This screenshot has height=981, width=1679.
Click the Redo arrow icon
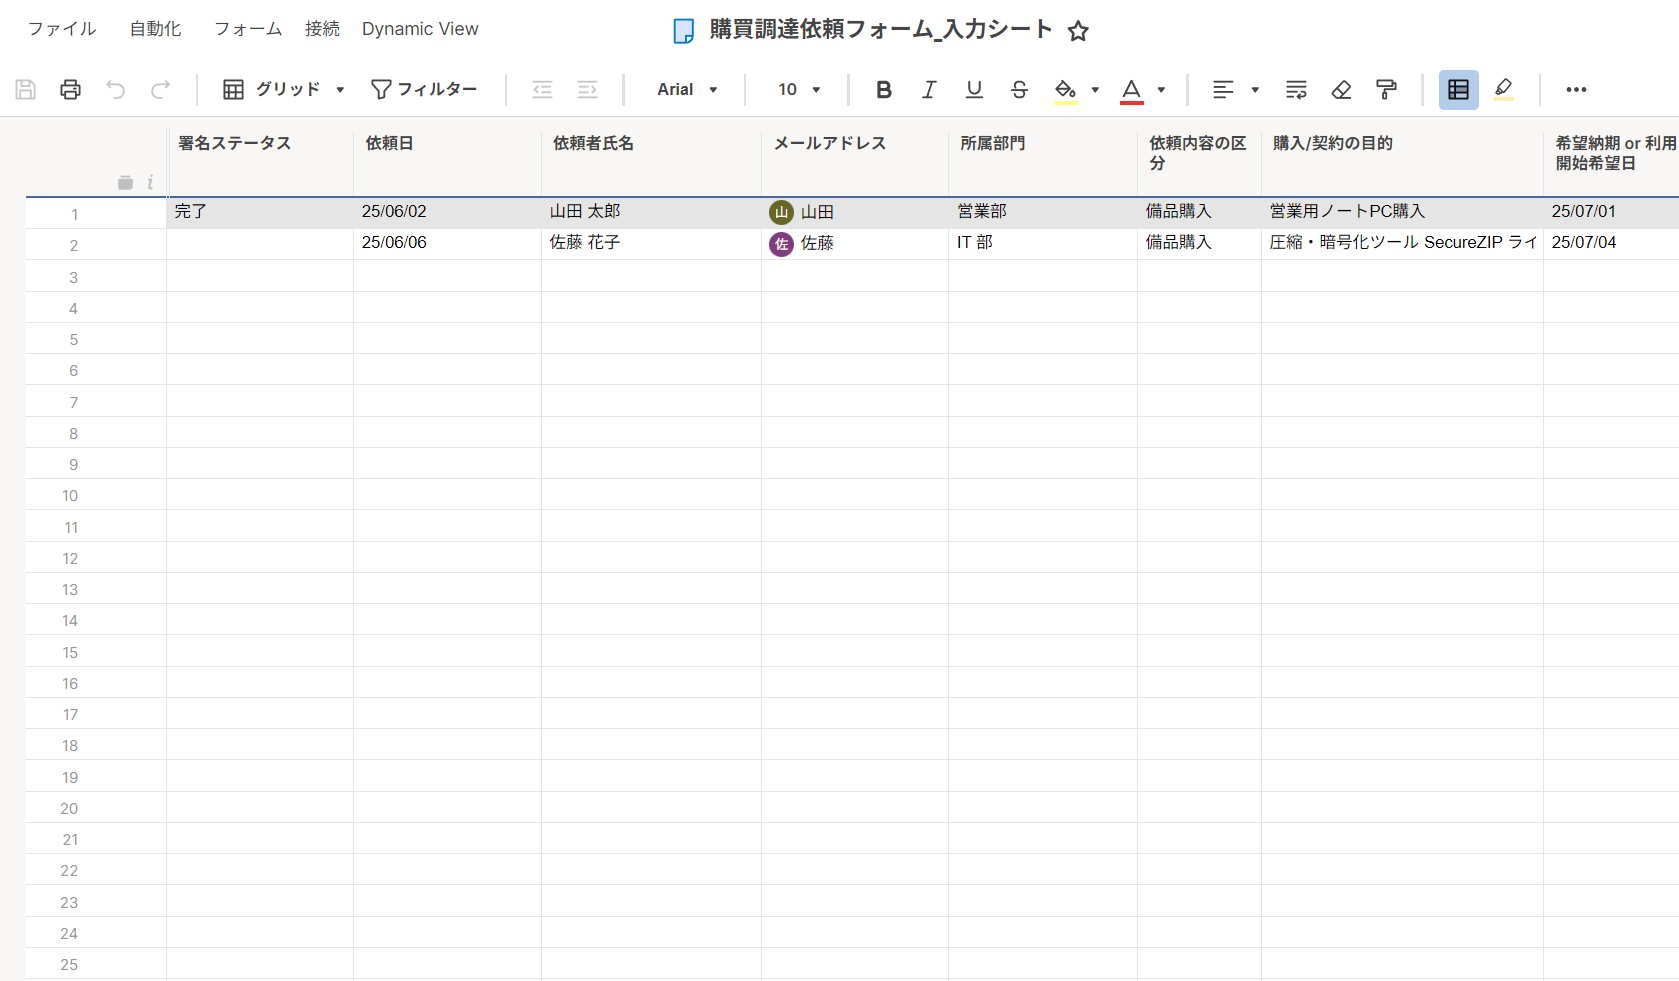point(160,89)
